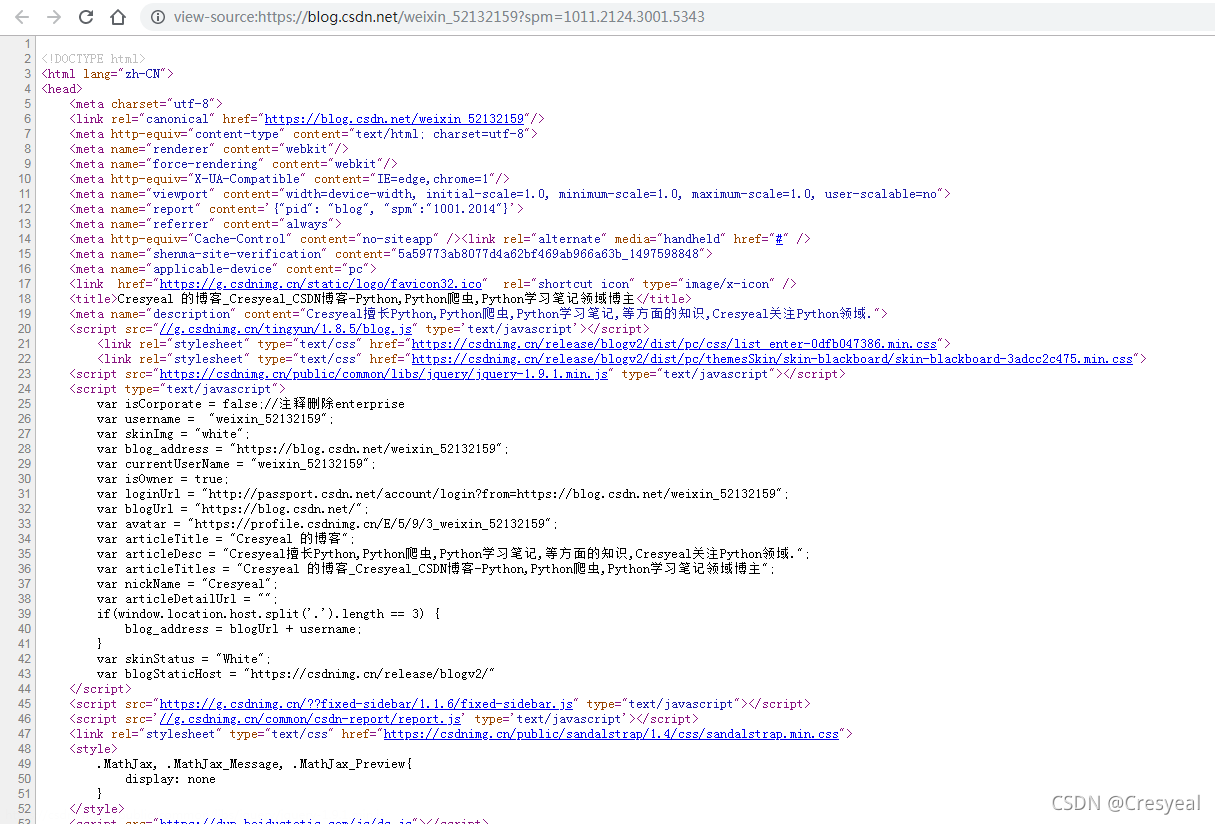Screen dimensions: 1215x824
Task: Click the 'var isOwner = true' line
Action: coord(164,479)
